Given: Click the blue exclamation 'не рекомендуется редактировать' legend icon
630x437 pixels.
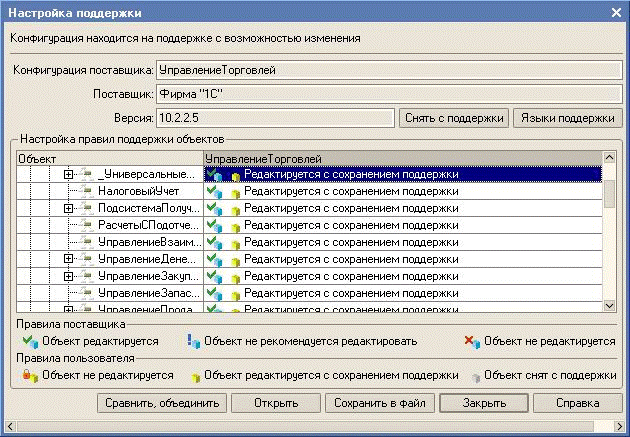Looking at the screenshot, I should [194, 342].
